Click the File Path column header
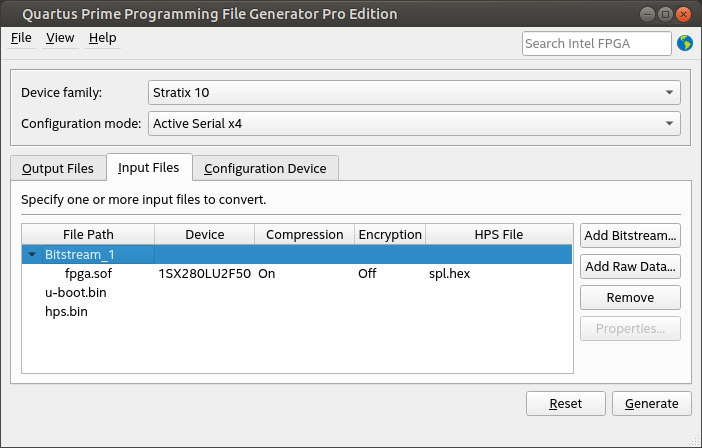Viewport: 702px width, 448px height. (88, 235)
